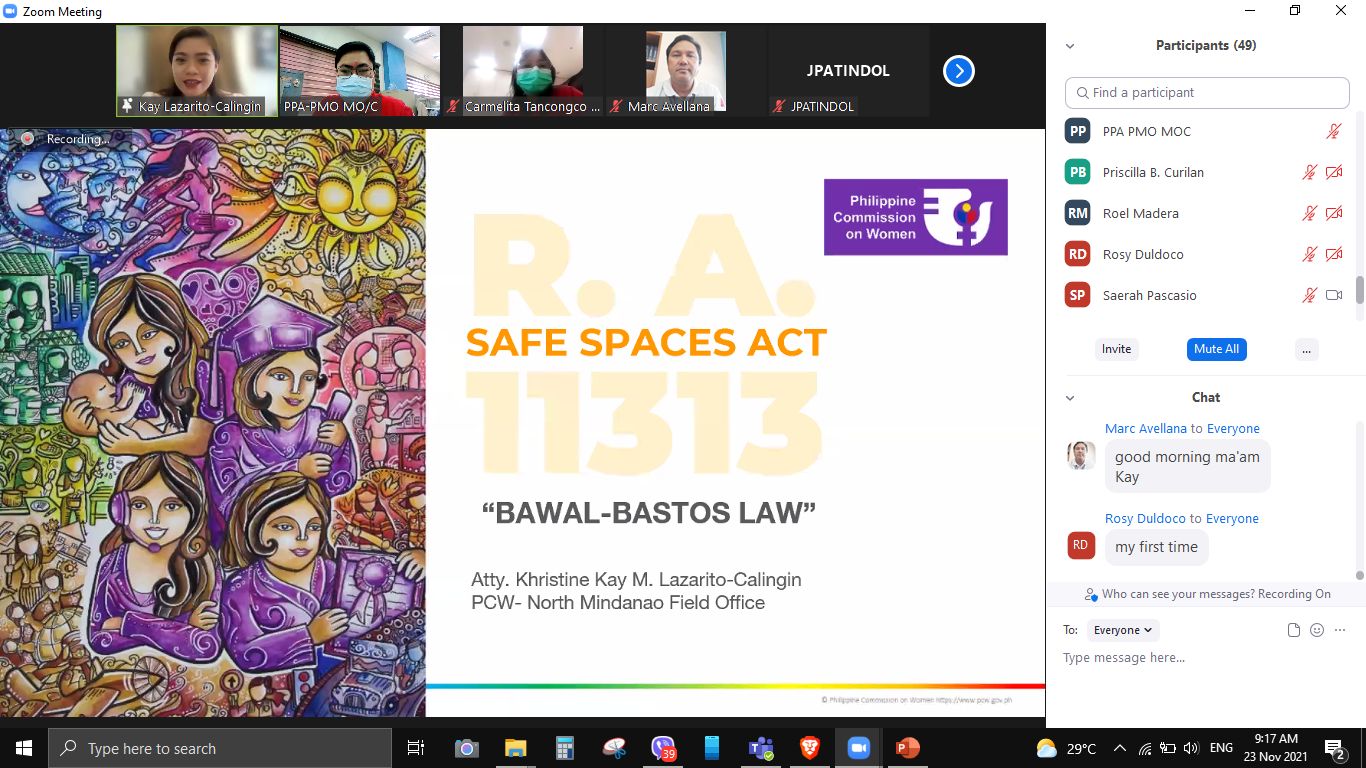Image resolution: width=1366 pixels, height=768 pixels.
Task: Open the taskbar volume control
Action: pos(1191,748)
